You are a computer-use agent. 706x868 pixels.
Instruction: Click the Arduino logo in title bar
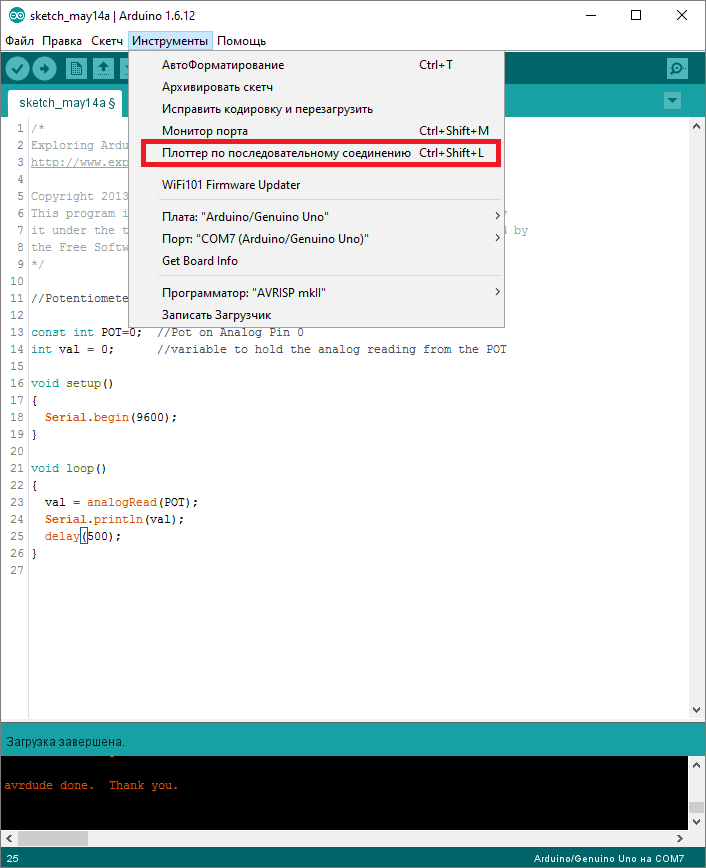pyautogui.click(x=17, y=16)
